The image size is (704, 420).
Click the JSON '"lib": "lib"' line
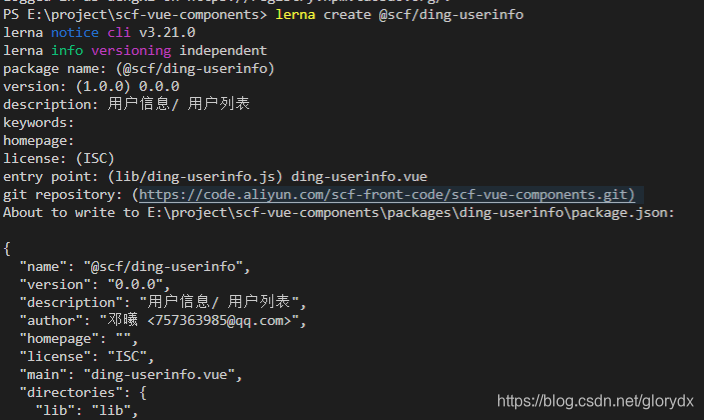pos(87,411)
